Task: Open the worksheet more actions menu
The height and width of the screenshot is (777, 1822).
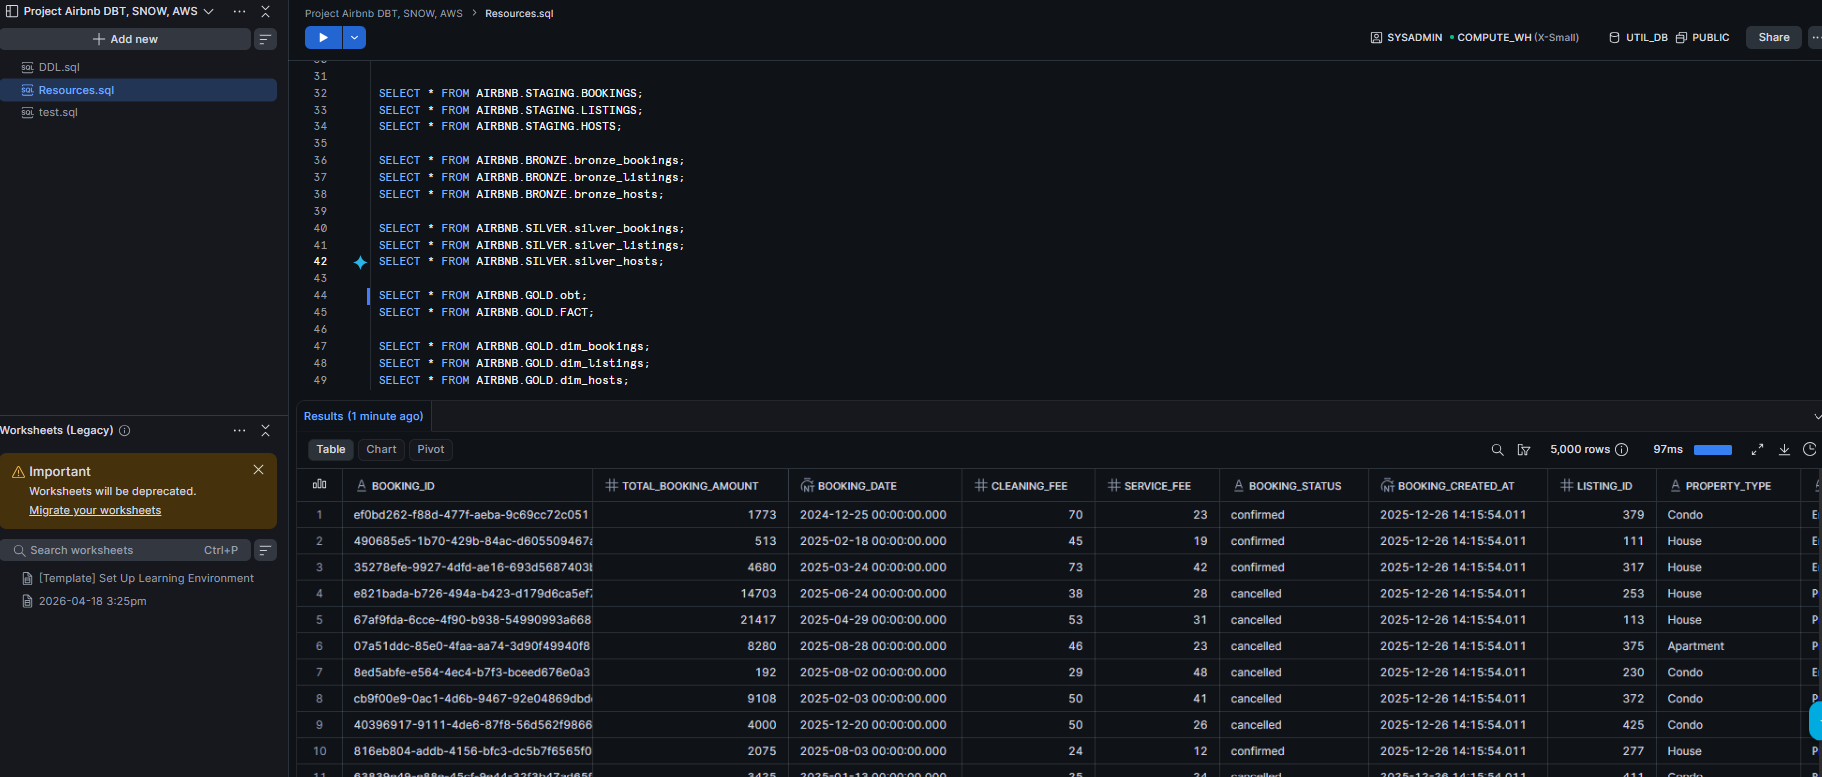Action: pos(1815,37)
